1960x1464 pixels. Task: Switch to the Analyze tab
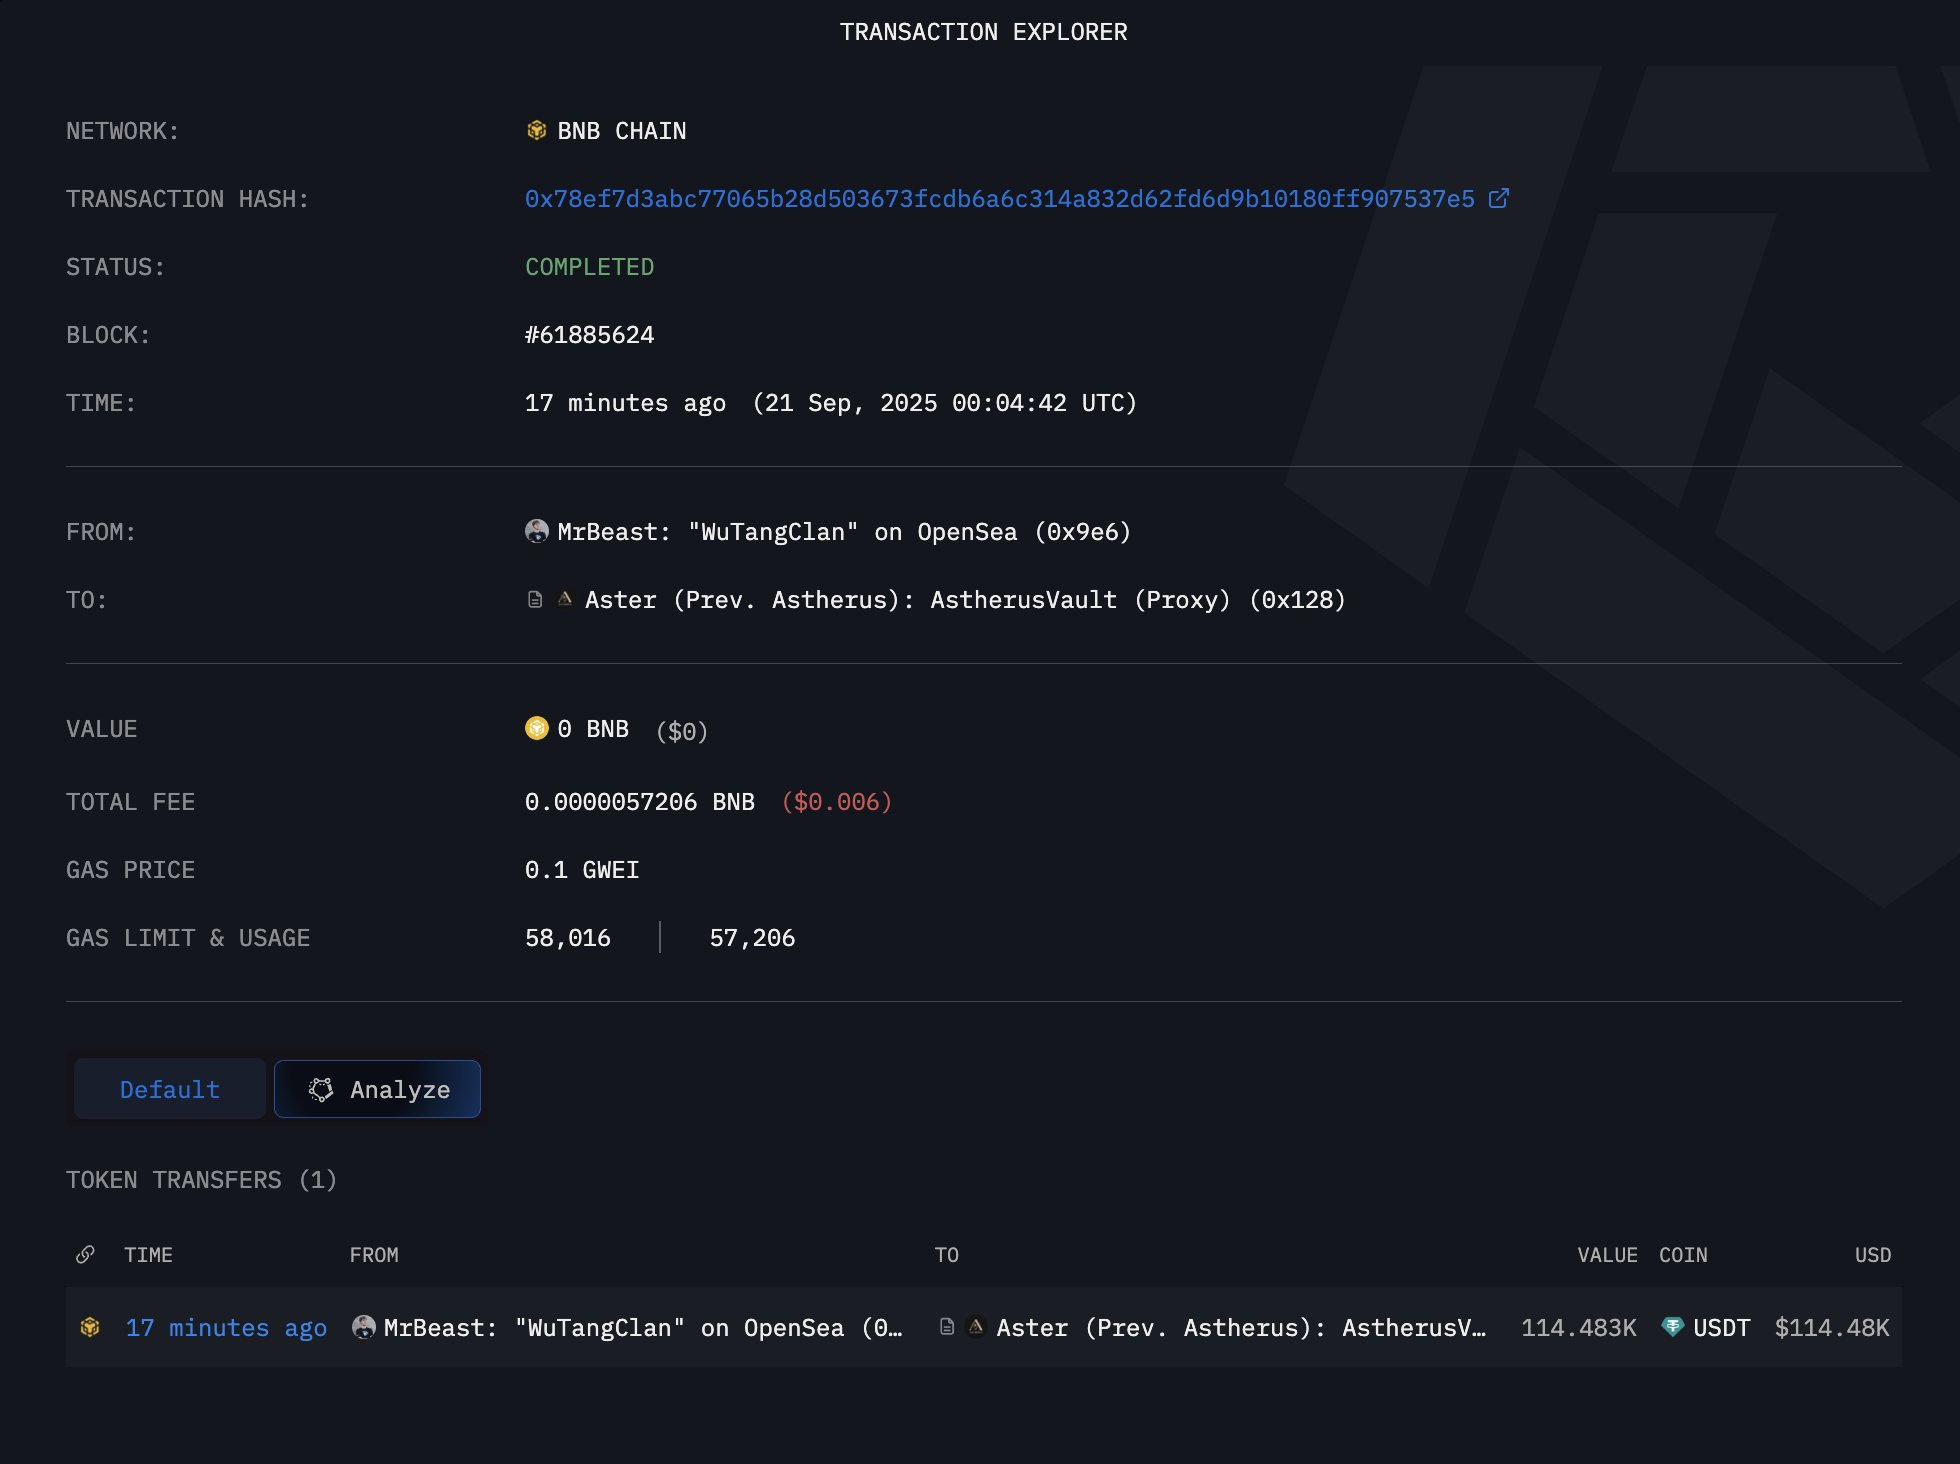coord(378,1089)
